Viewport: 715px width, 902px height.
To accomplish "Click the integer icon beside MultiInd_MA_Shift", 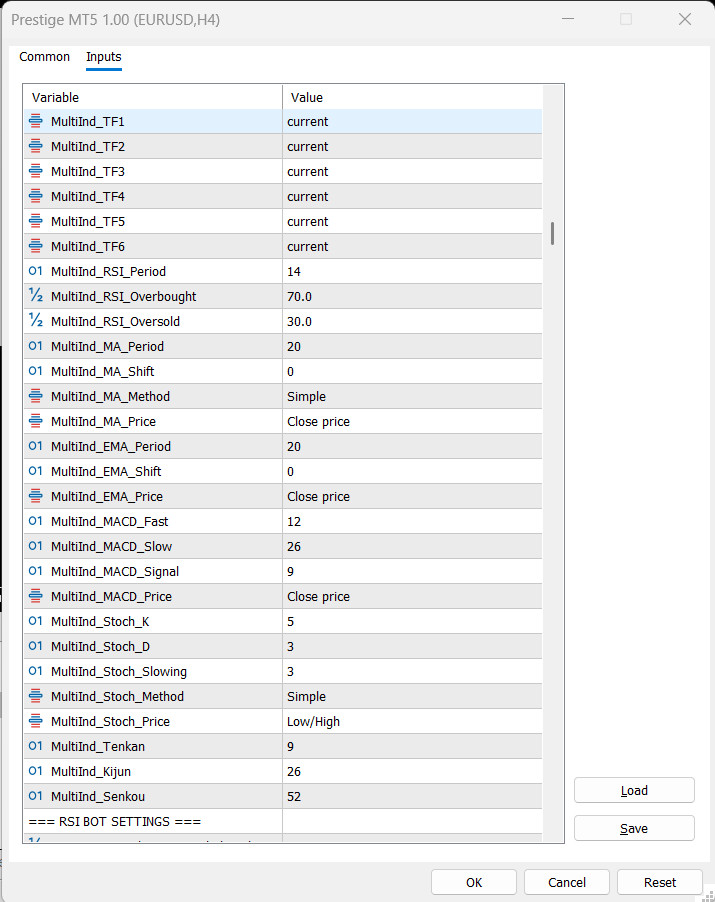I will (36, 371).
